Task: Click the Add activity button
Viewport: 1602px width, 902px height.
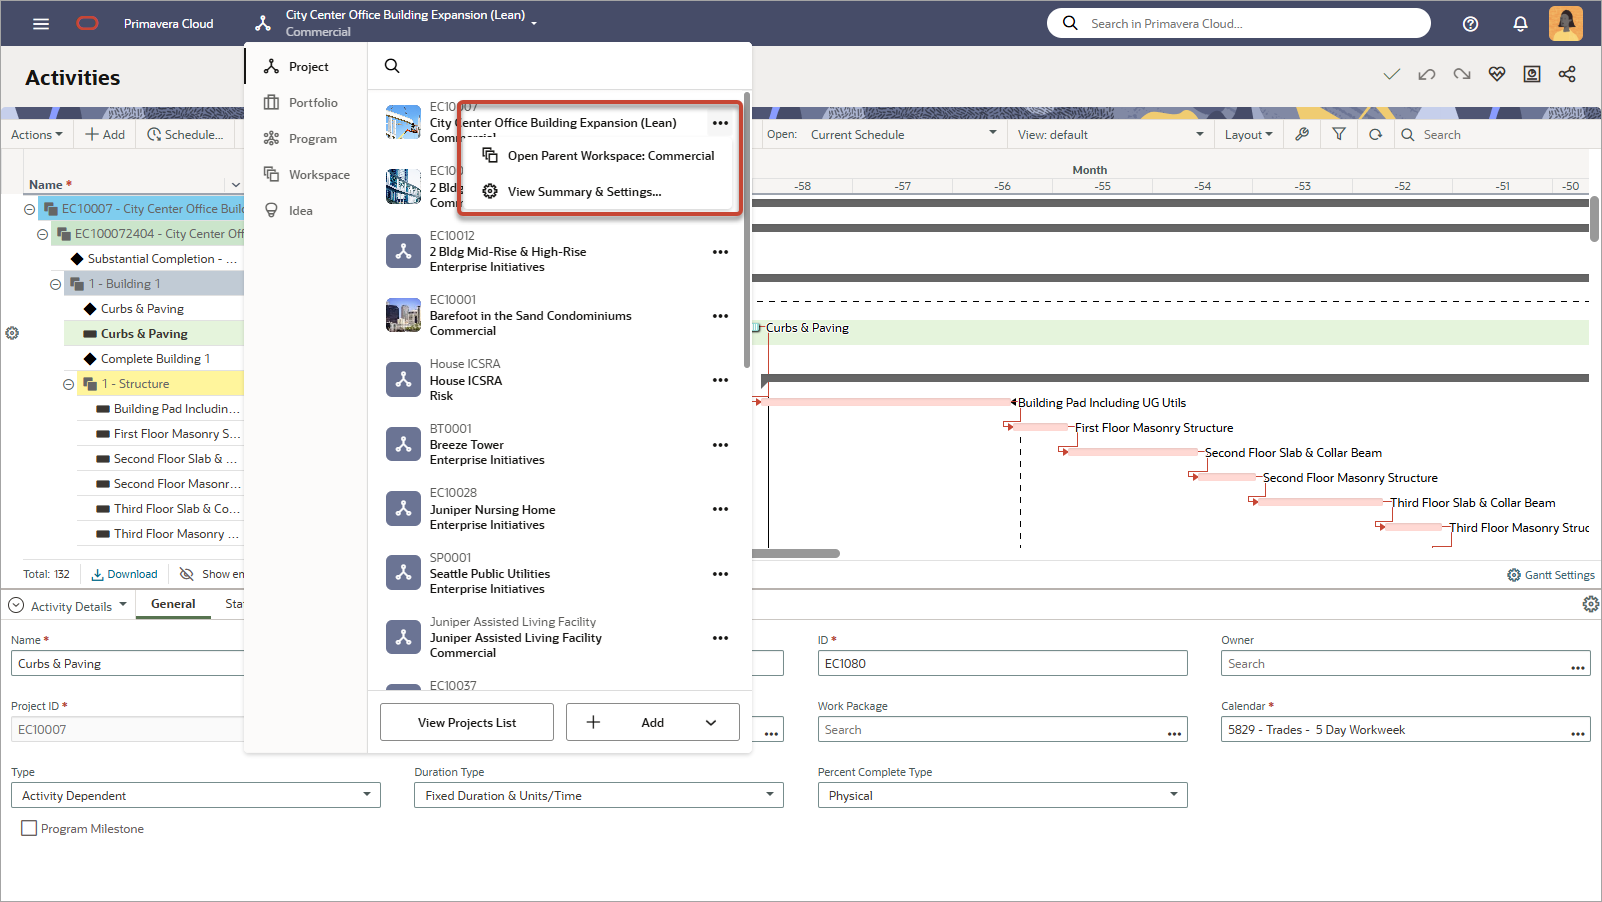Action: (x=105, y=134)
